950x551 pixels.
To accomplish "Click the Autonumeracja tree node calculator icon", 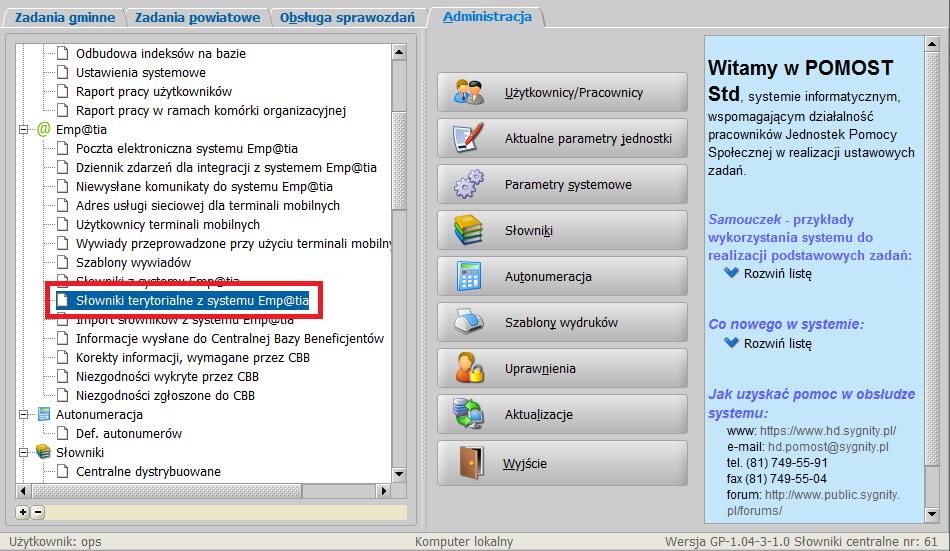I will click(x=44, y=414).
